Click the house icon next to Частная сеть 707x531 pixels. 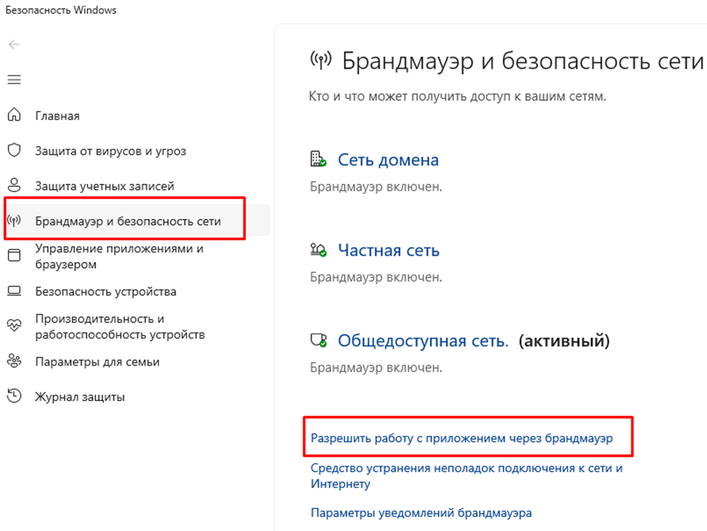(x=318, y=250)
